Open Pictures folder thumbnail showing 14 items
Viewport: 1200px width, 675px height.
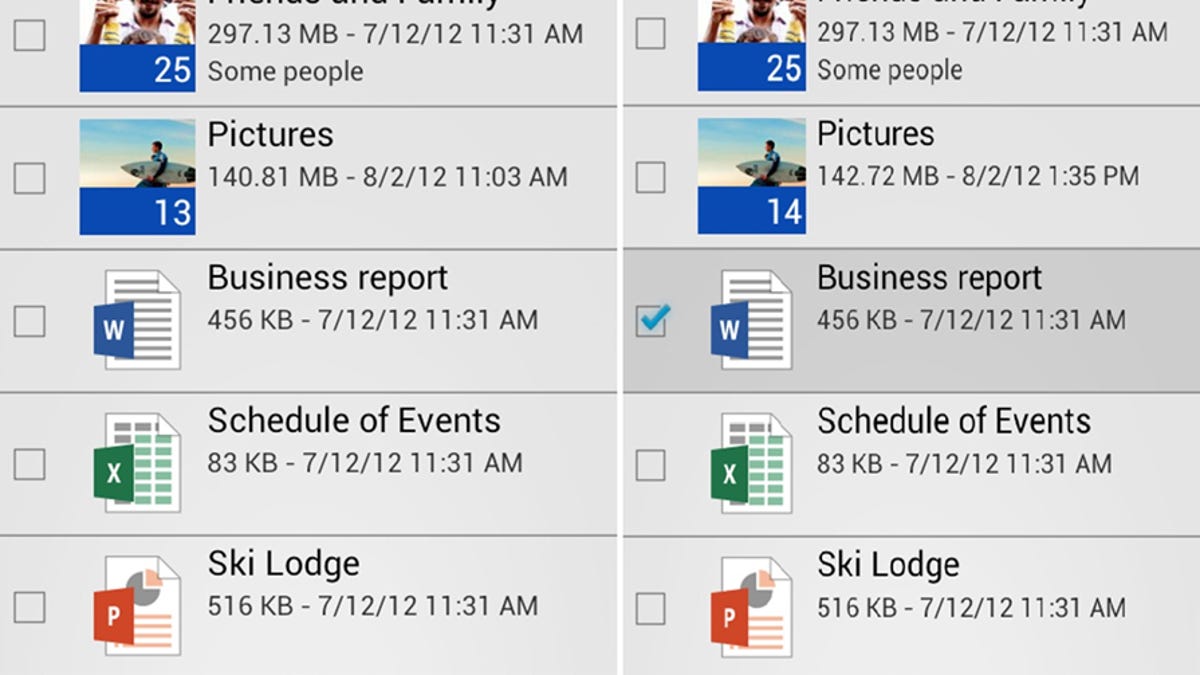pyautogui.click(x=751, y=177)
